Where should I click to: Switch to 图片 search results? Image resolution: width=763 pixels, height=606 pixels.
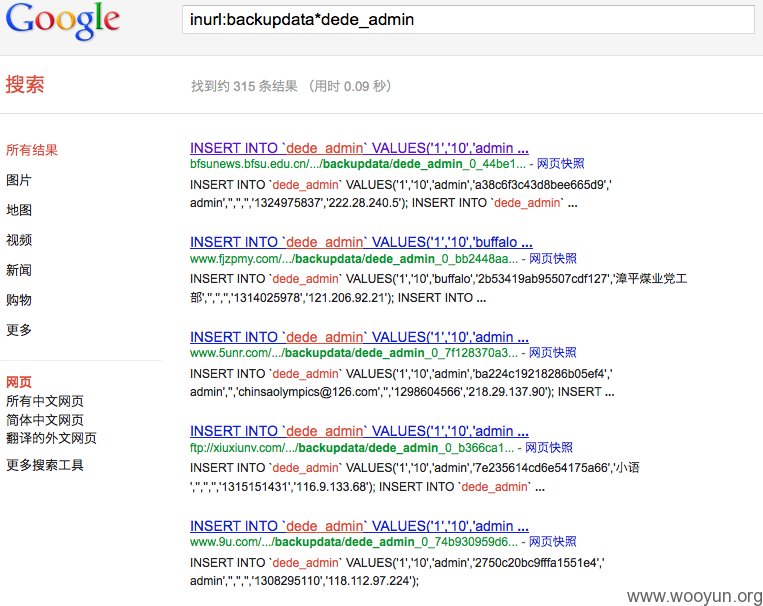(18, 180)
